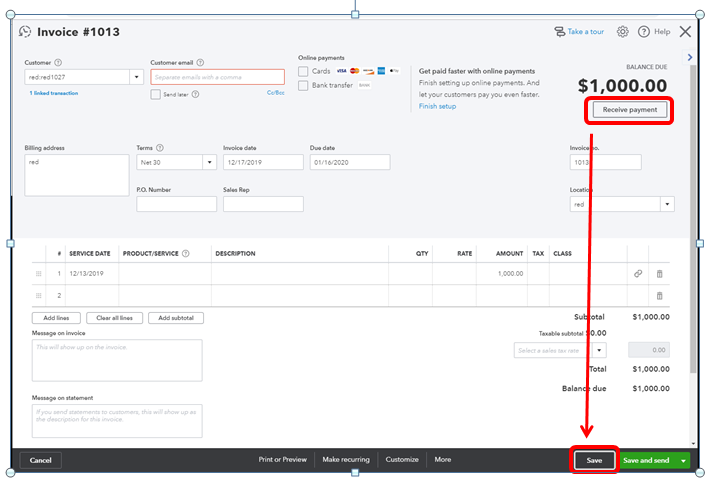Click the Product/Service column help icon
Image resolution: width=713 pixels, height=483 pixels.
(x=186, y=254)
